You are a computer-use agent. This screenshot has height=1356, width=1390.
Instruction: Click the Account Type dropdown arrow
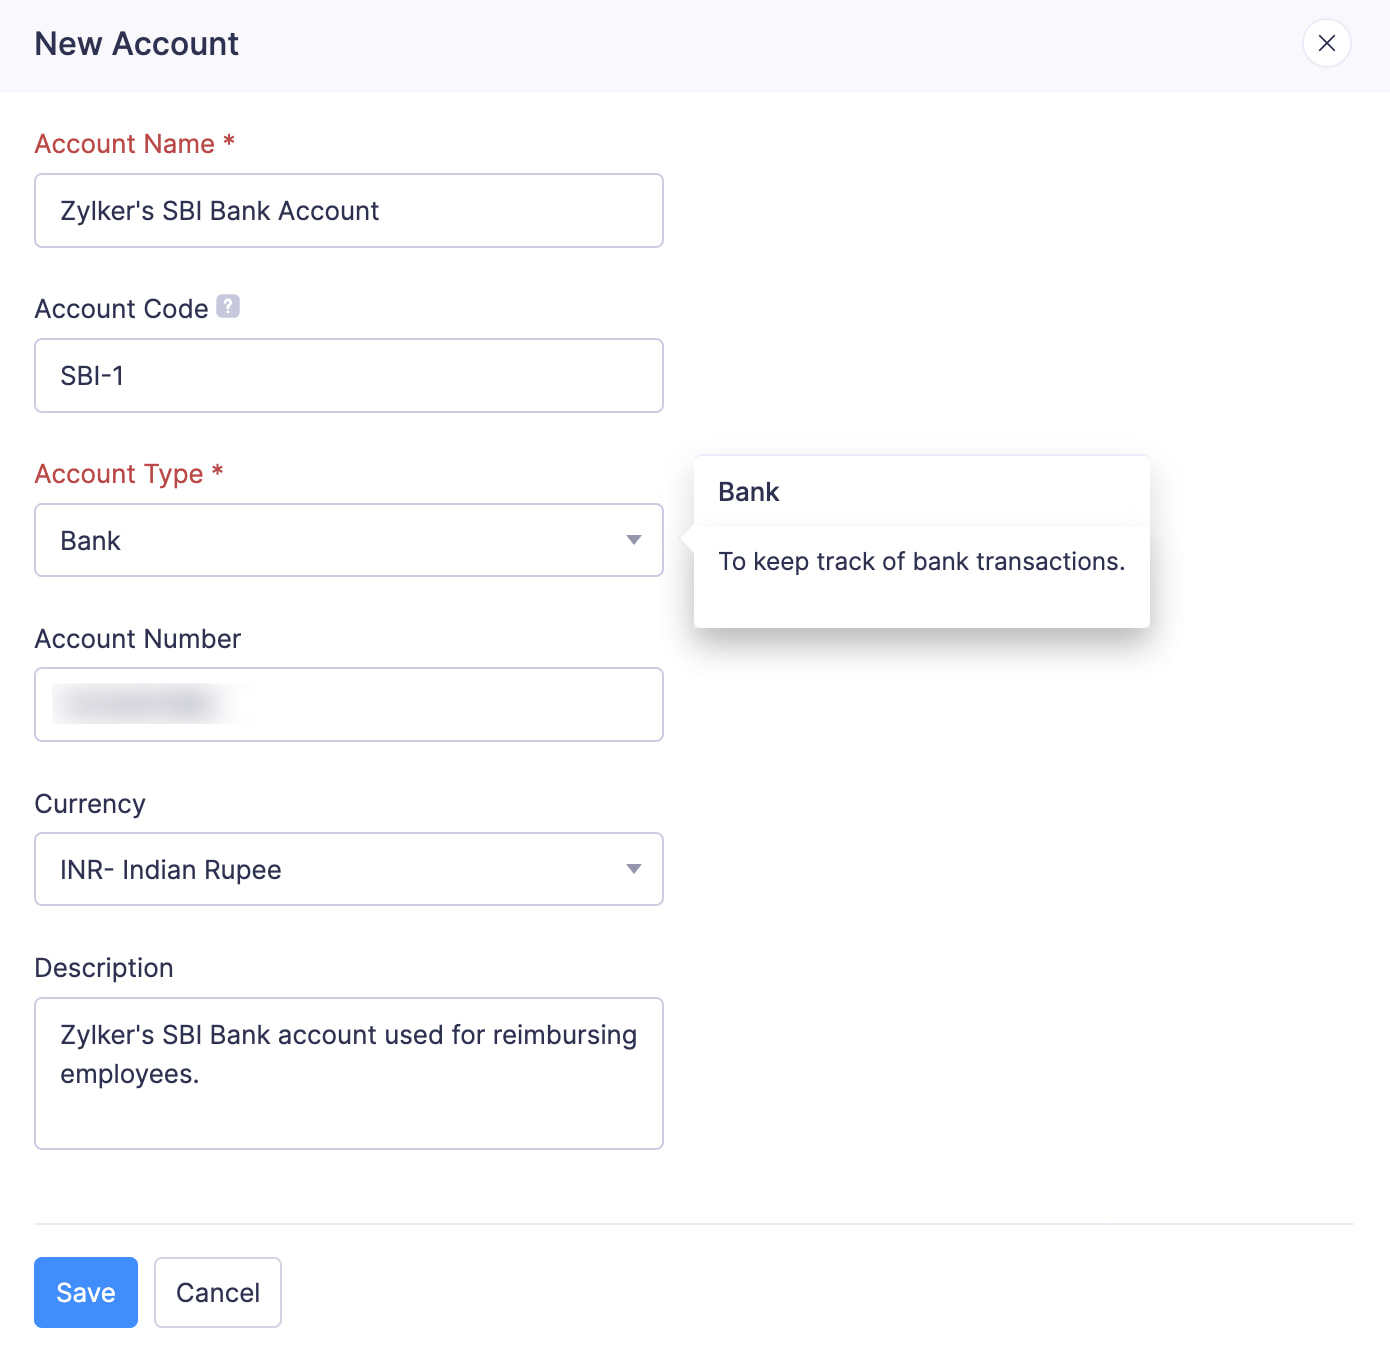[633, 540]
